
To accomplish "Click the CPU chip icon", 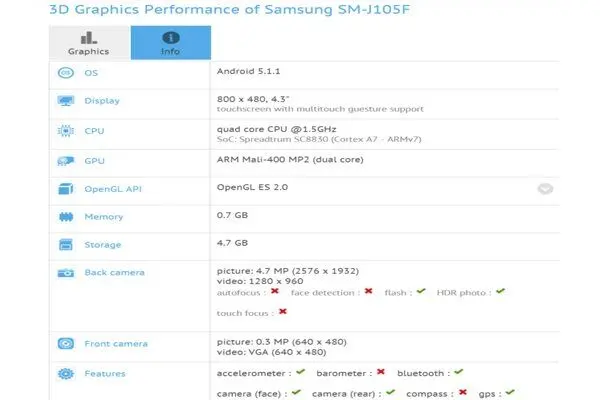I will click(x=66, y=131).
